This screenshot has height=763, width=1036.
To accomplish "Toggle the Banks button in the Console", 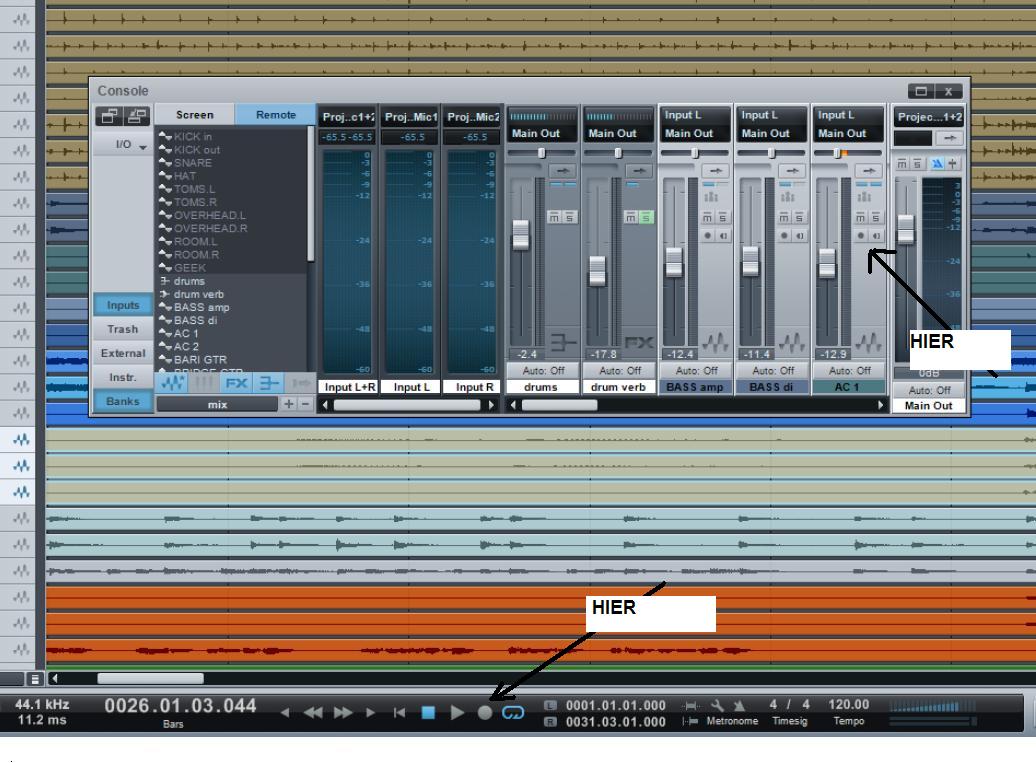I will tap(123, 401).
